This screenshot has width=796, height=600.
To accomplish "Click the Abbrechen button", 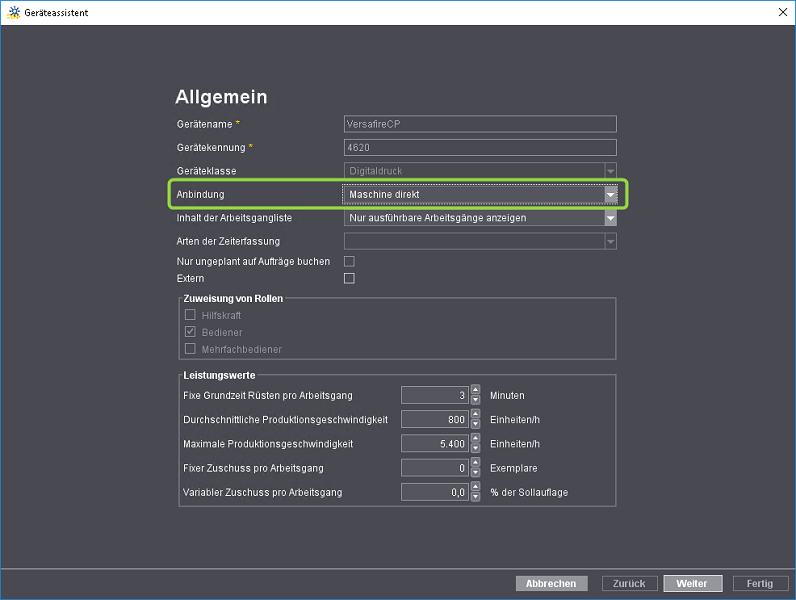I will click(x=551, y=583).
